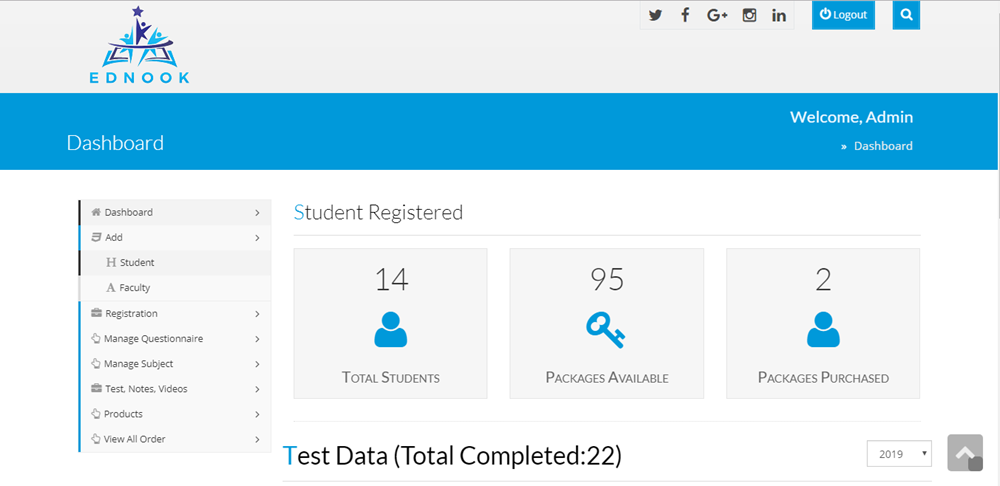Click the Packages Available key icon

[606, 329]
